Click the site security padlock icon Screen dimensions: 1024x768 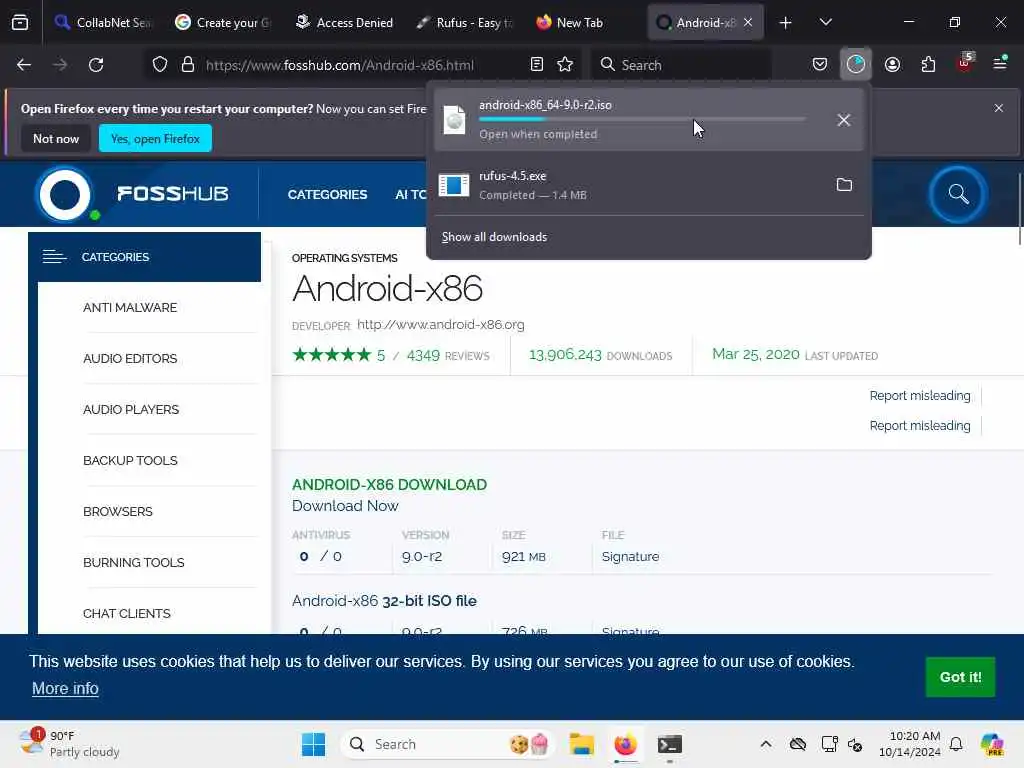click(188, 65)
